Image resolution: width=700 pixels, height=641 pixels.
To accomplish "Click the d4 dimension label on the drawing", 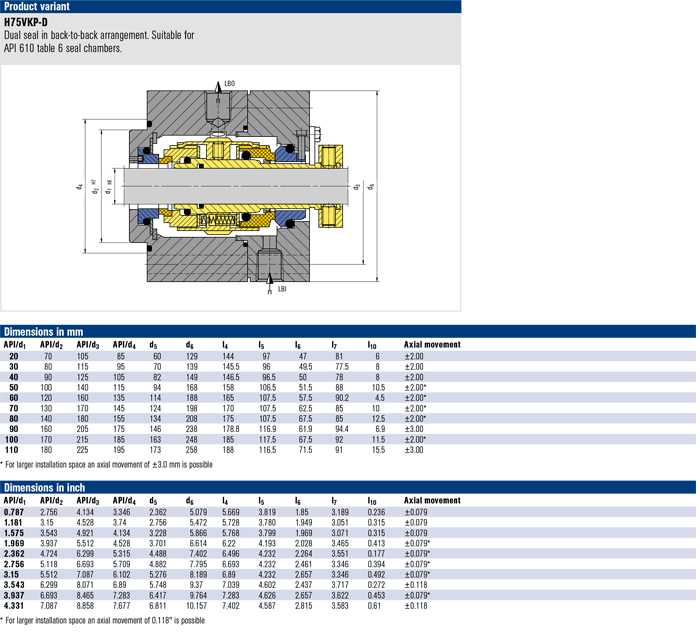I will click(x=78, y=186).
